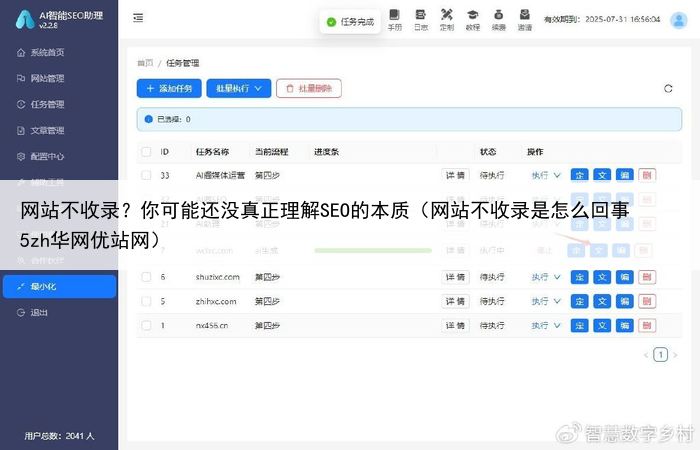The width and height of the screenshot is (700, 450).
Task: Collapse the sidebar with the hamburger icon
Action: [137, 18]
